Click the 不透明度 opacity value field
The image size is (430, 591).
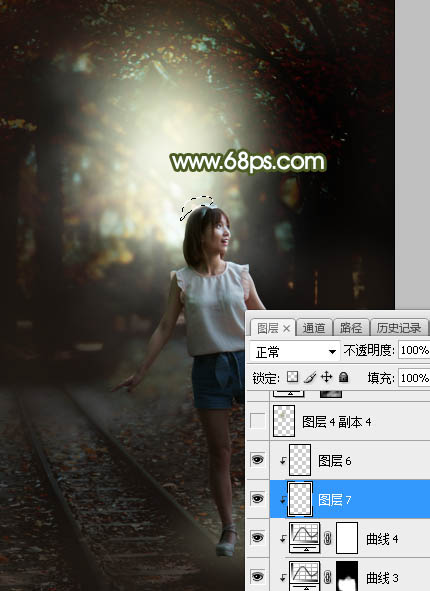pos(414,351)
